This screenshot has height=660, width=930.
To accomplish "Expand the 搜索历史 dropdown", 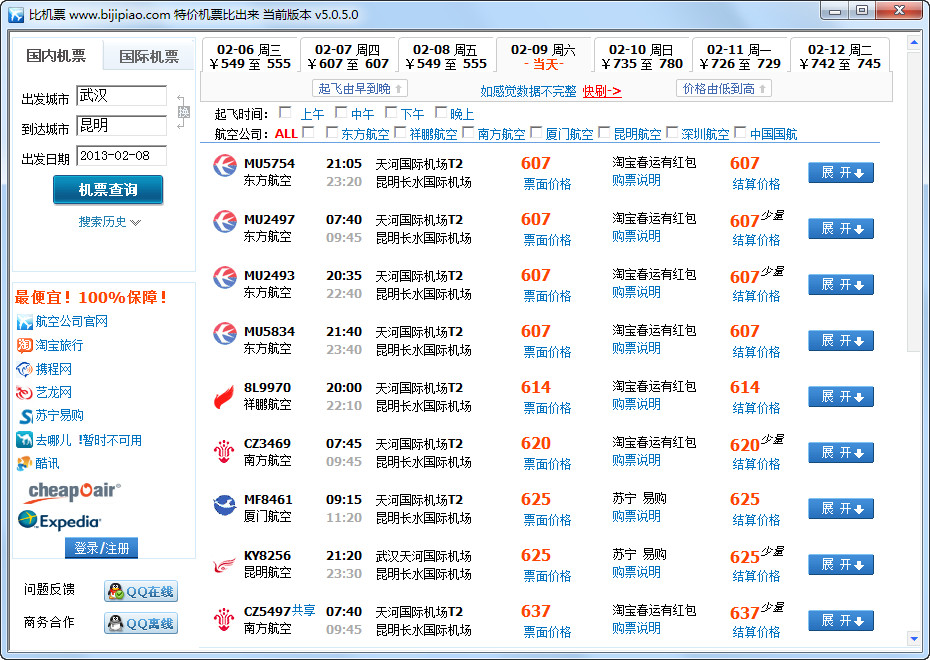I will click(110, 222).
